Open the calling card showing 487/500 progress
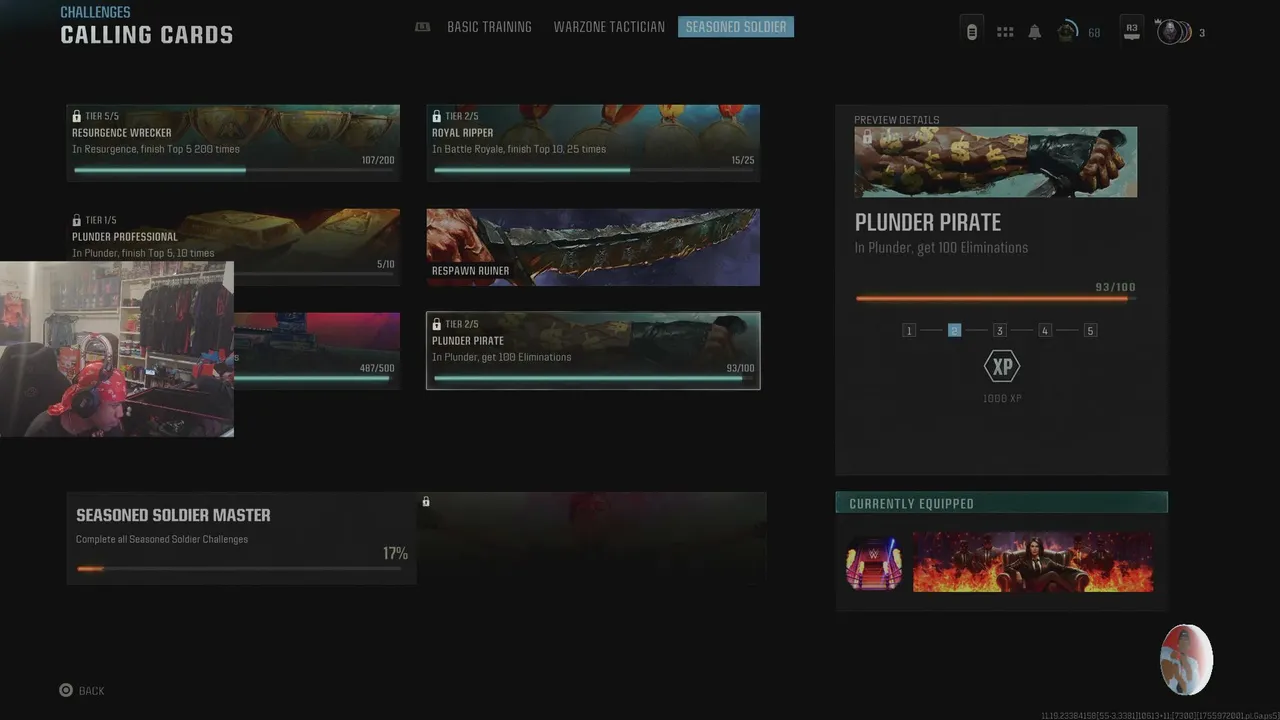The image size is (1280, 720). point(317,351)
